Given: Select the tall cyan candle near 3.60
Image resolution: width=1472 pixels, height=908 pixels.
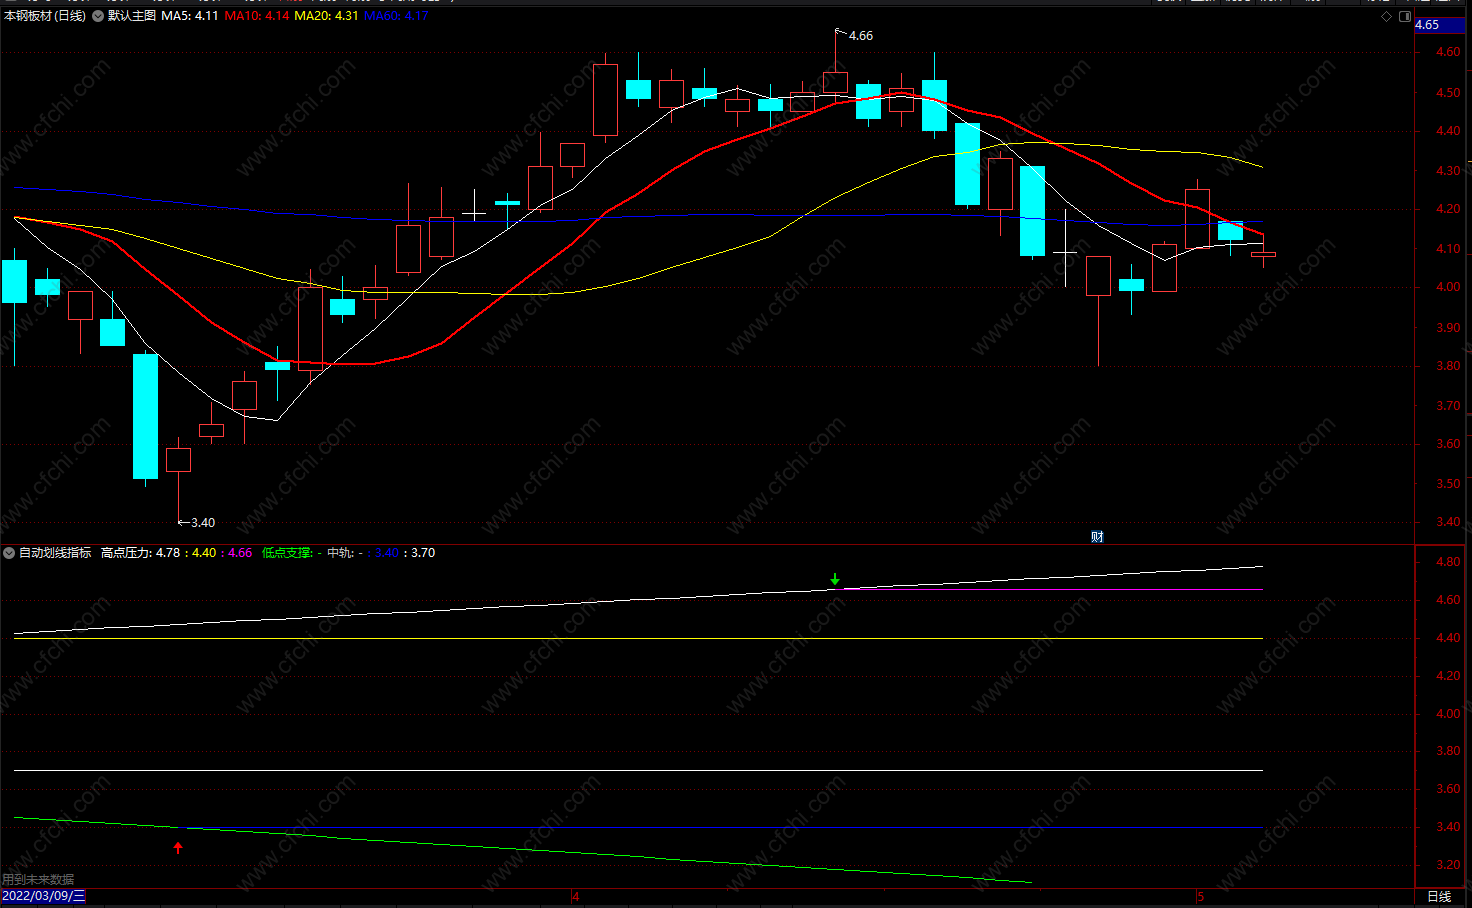Looking at the screenshot, I should tap(146, 416).
